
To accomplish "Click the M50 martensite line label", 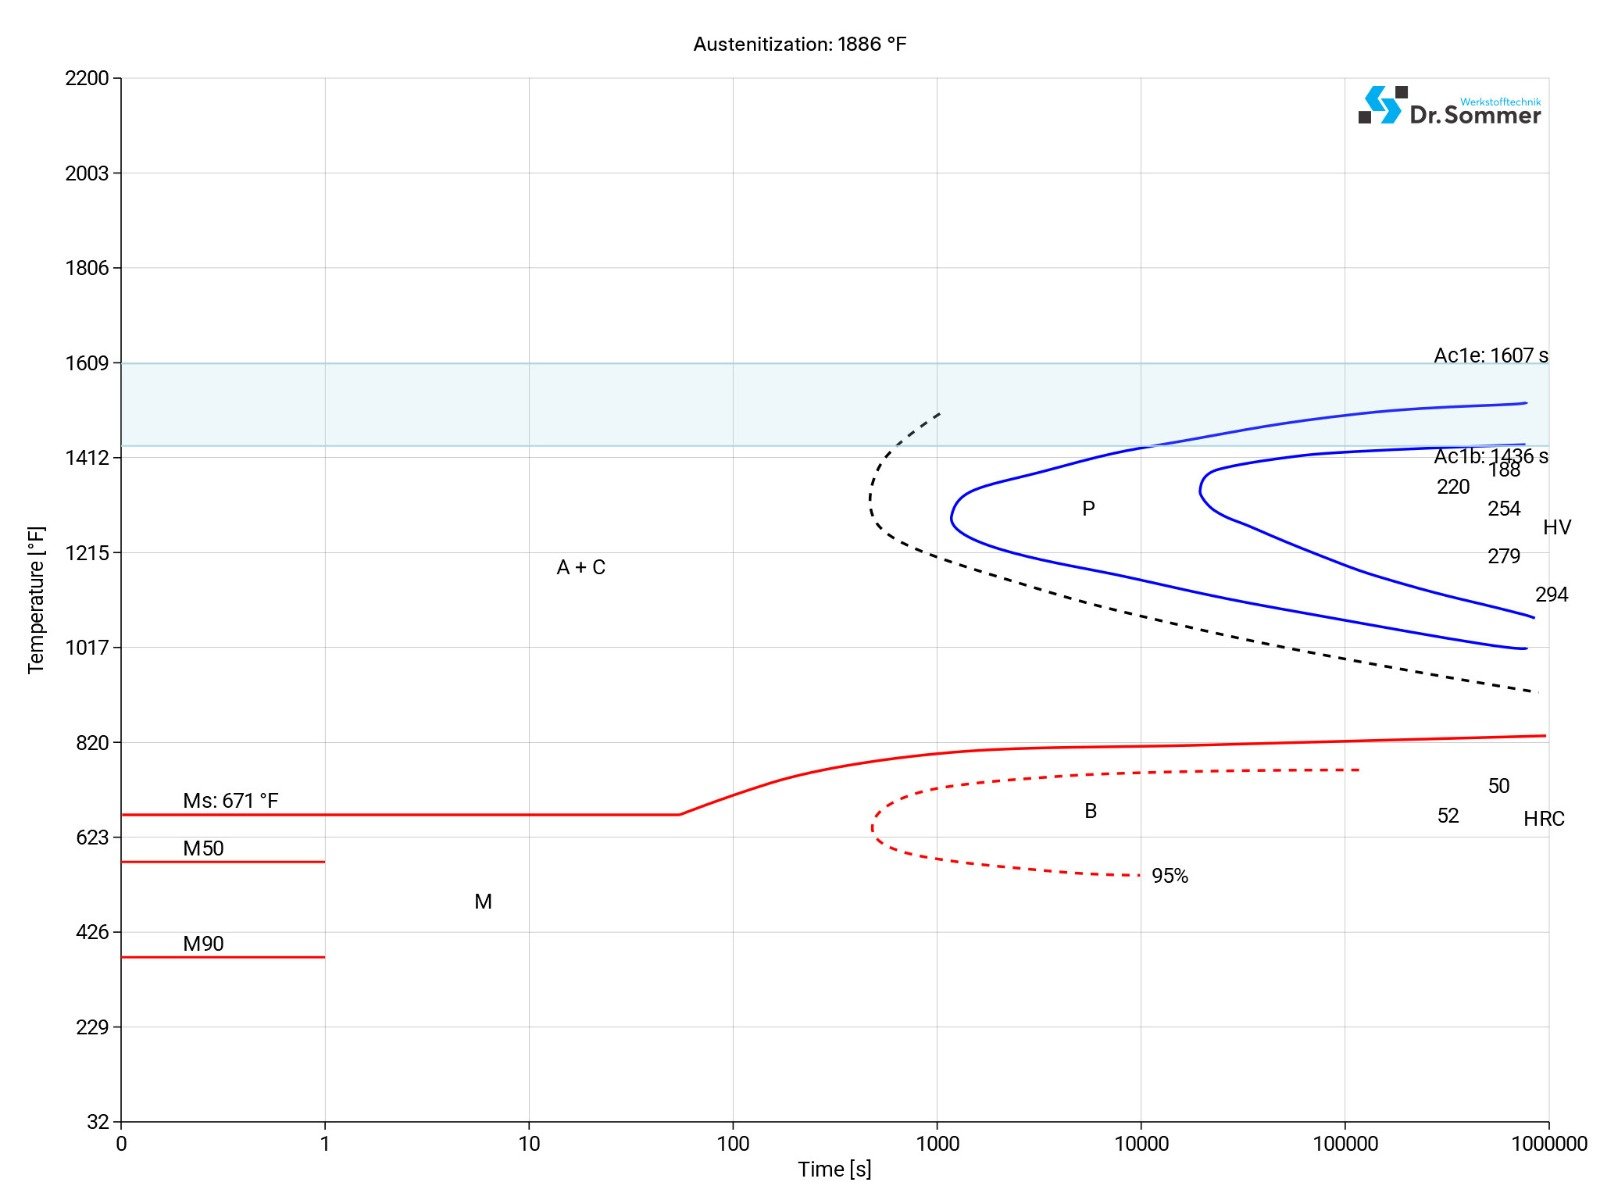I will 203,848.
